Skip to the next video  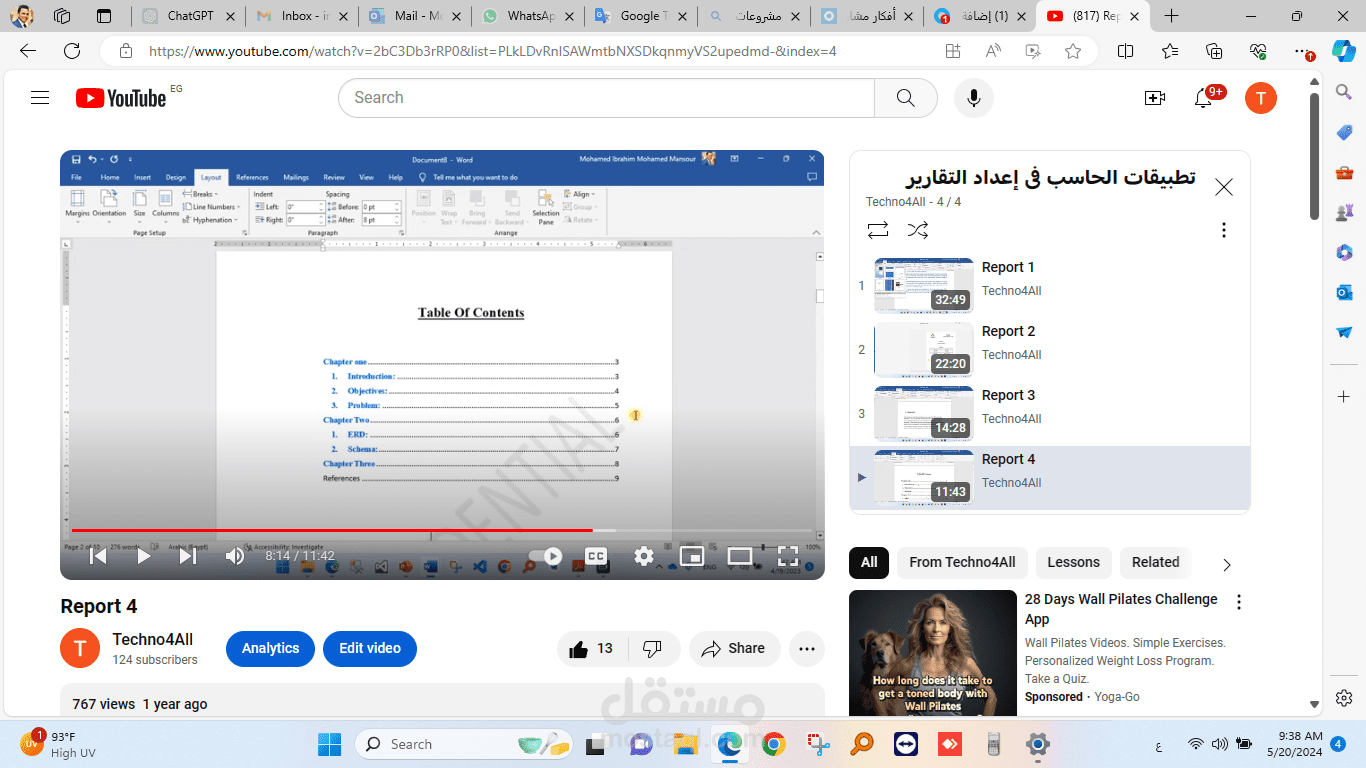coord(188,556)
